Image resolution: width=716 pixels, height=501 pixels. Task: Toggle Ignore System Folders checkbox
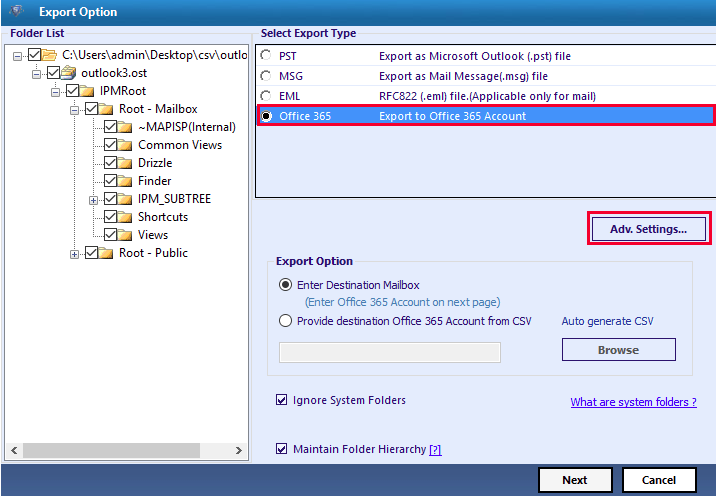pos(282,400)
